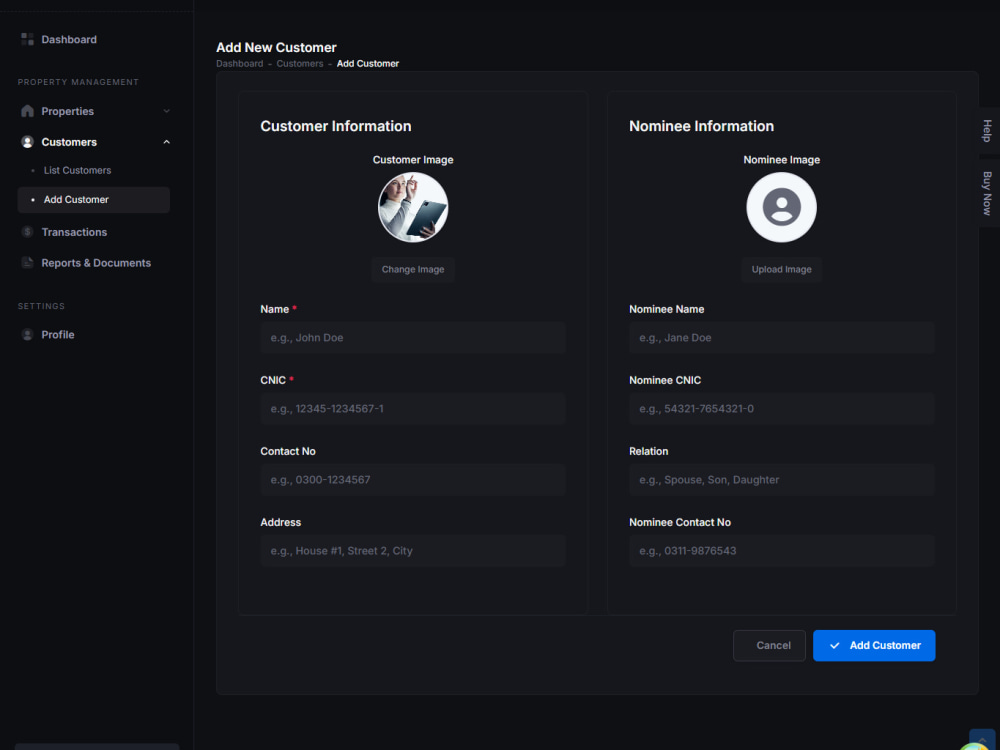The width and height of the screenshot is (1000, 750).
Task: Click the SETTINGS section label
Action: pyautogui.click(x=41, y=306)
